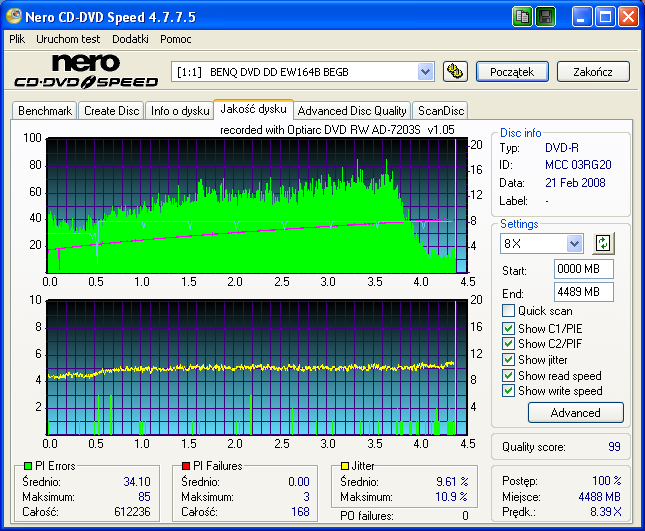Toggle the Show write speed checkbox
Image resolution: width=645 pixels, height=531 pixels.
click(508, 391)
